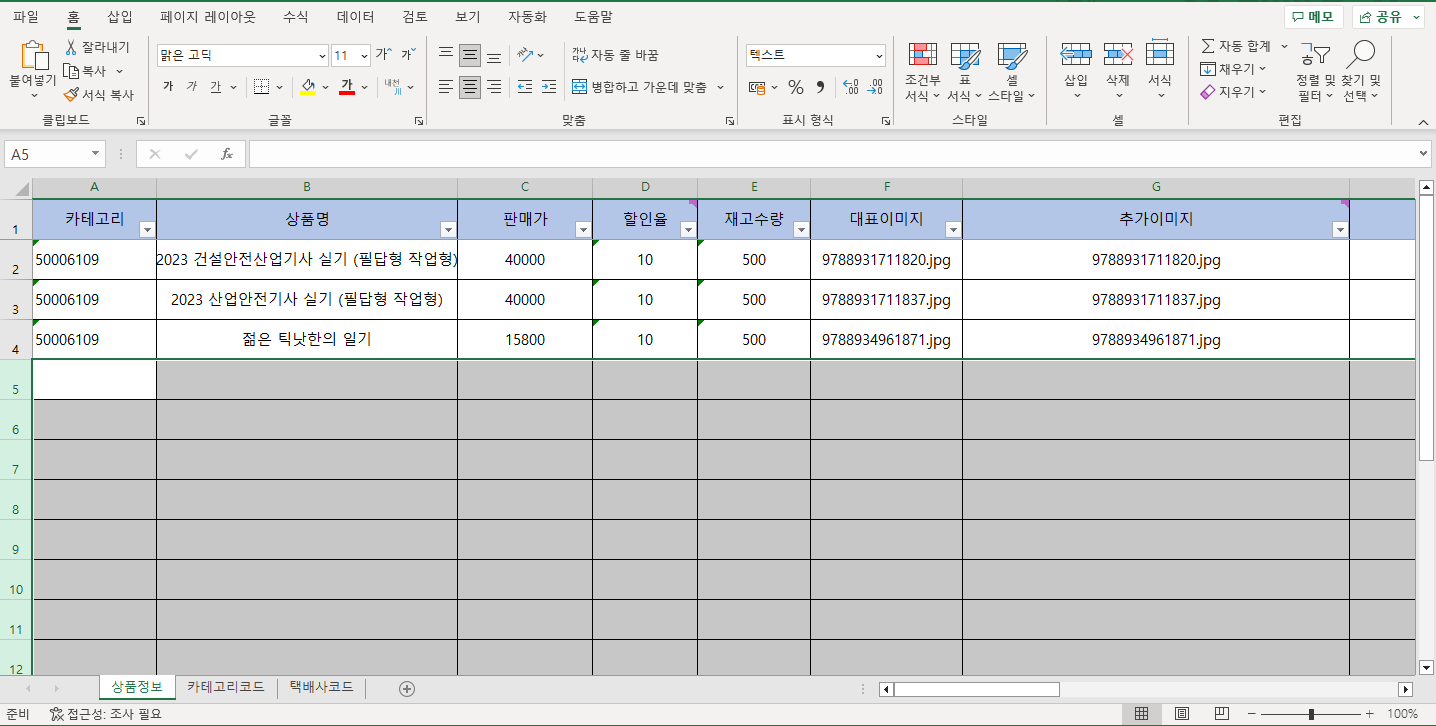
Task: Switch to the 카테고리코드 sheet tab
Action: (x=225, y=687)
